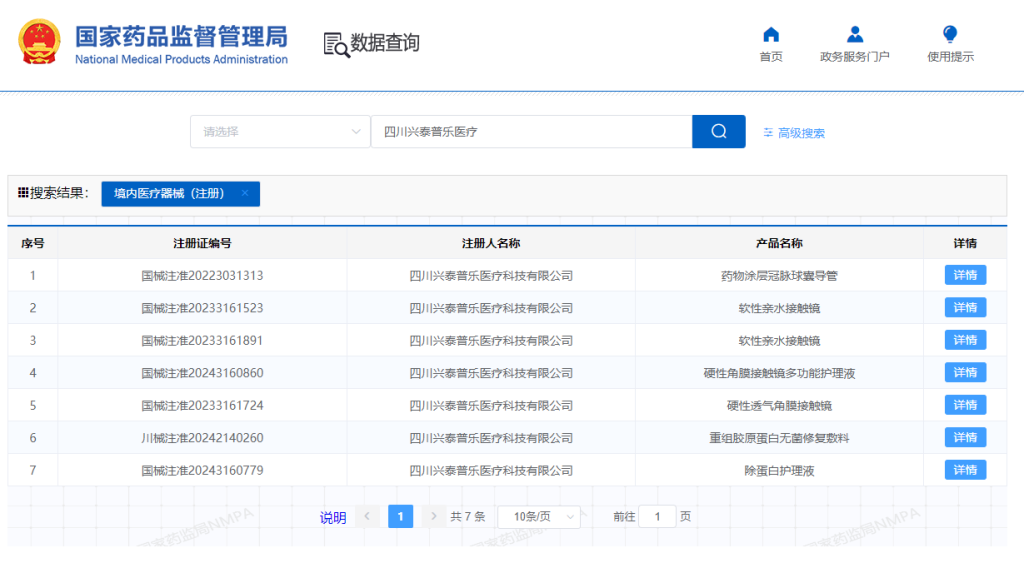Image resolution: width=1024 pixels, height=563 pixels.
Task: Click the blue magnifier search button
Action: click(x=718, y=131)
